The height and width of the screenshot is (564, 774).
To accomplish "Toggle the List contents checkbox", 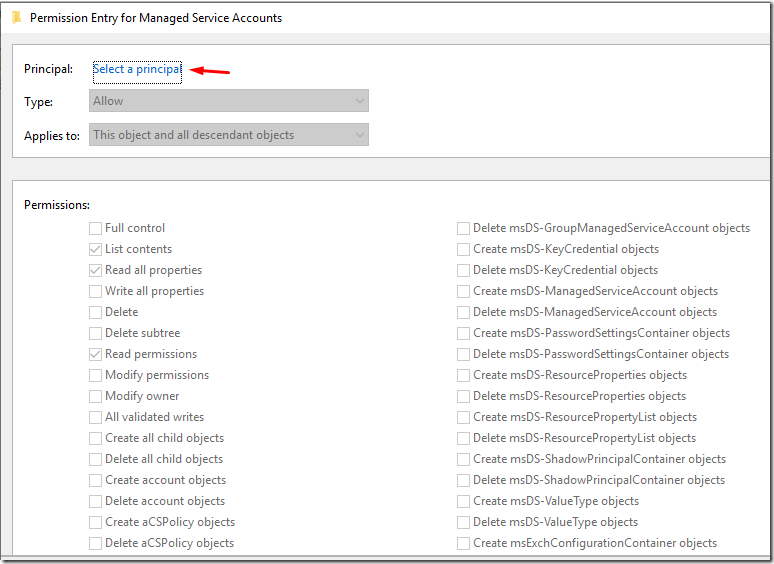I will 95,249.
